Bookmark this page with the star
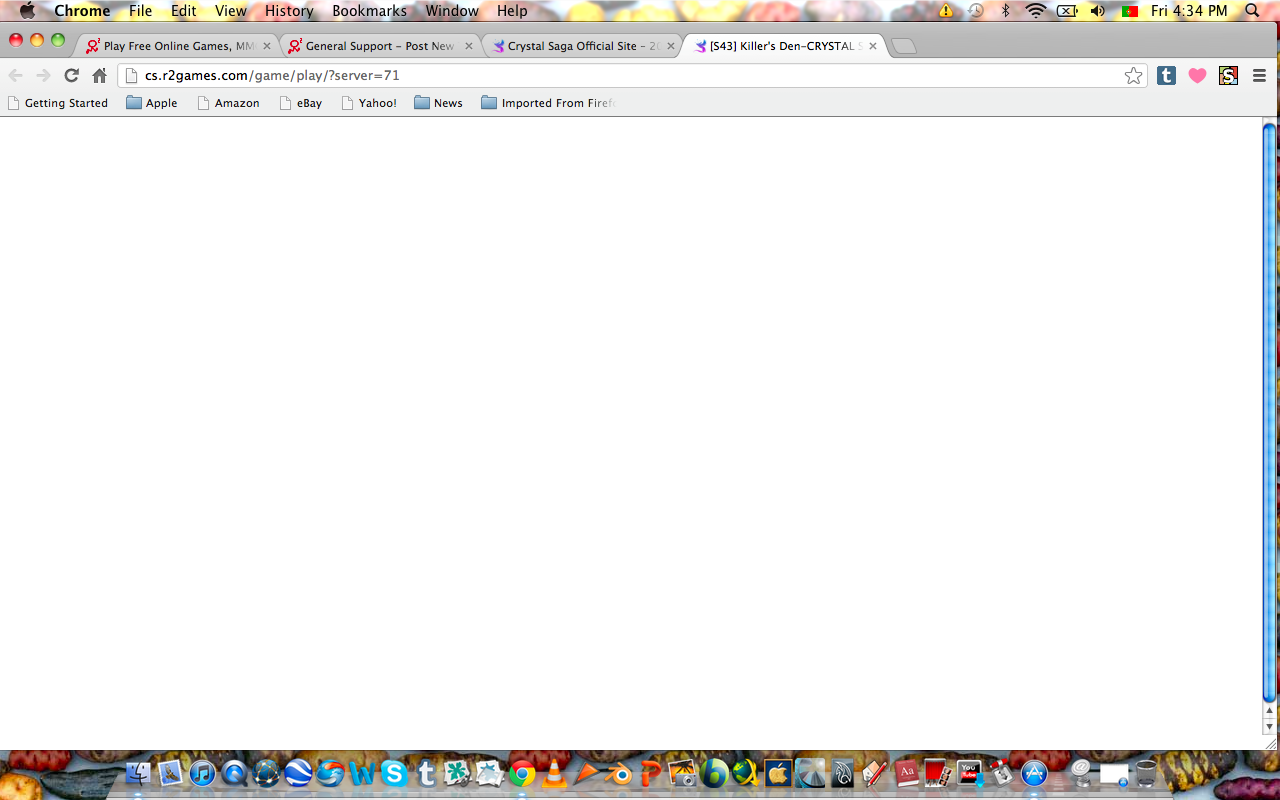1280x800 pixels. tap(1133, 76)
